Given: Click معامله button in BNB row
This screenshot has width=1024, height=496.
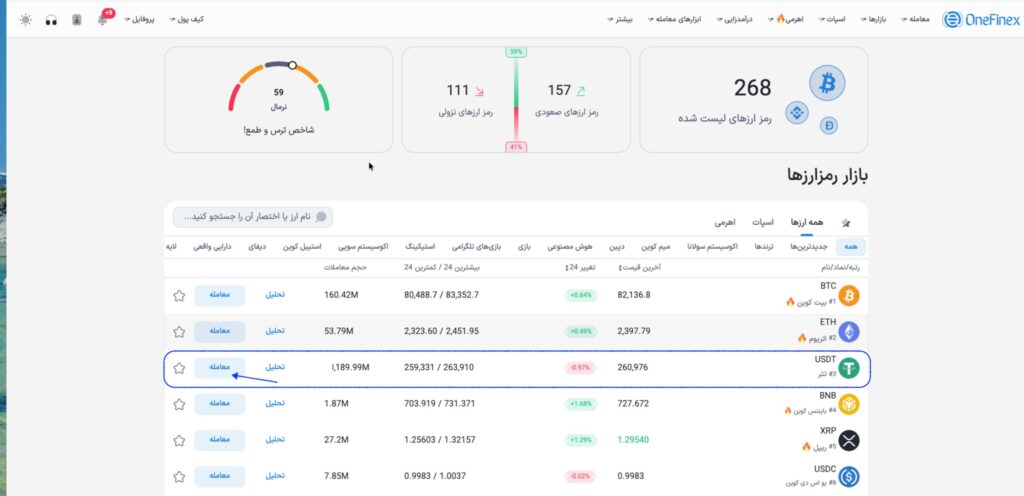Looking at the screenshot, I should (219, 404).
